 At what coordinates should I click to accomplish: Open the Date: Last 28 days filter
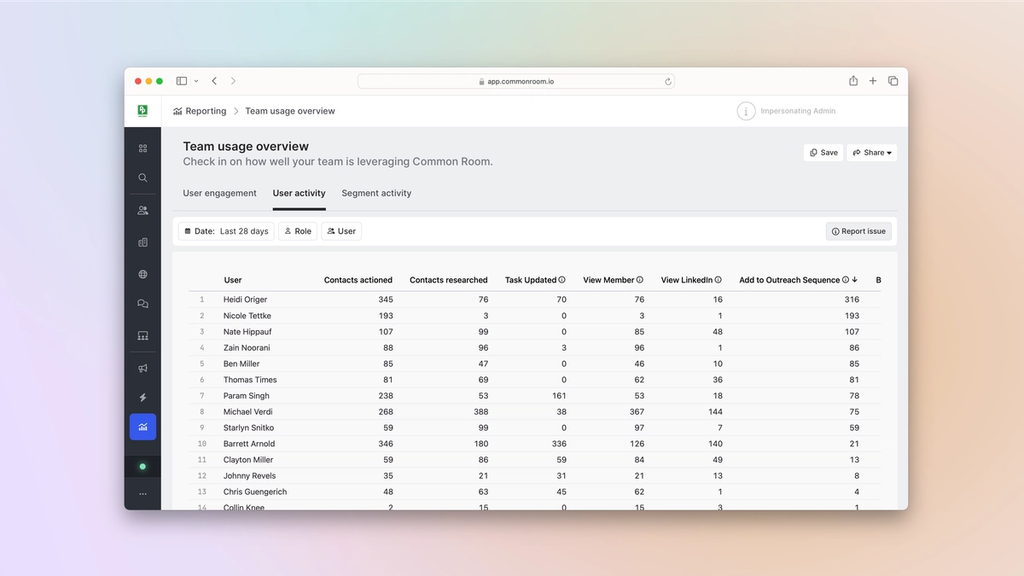point(226,231)
